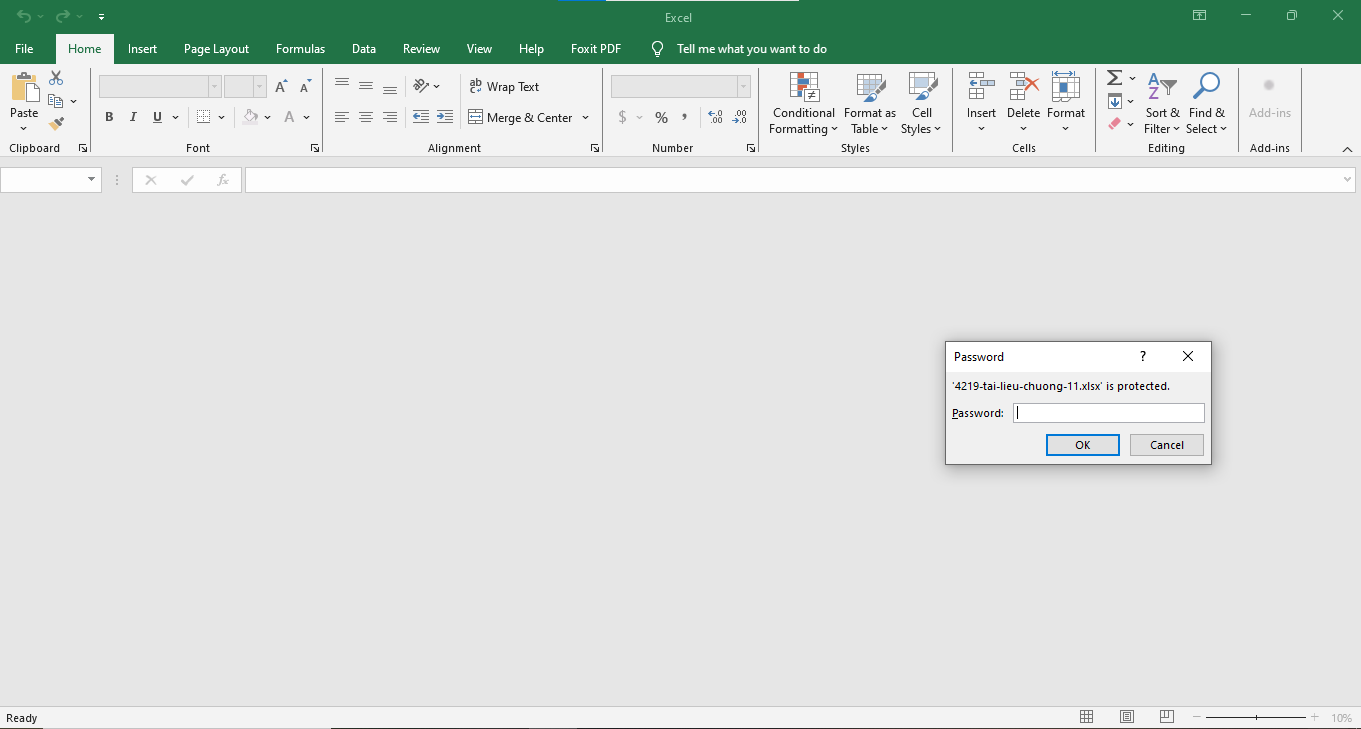Open the Ribbon Display Options button
Screen dimensions: 1361x729
(x=1199, y=16)
